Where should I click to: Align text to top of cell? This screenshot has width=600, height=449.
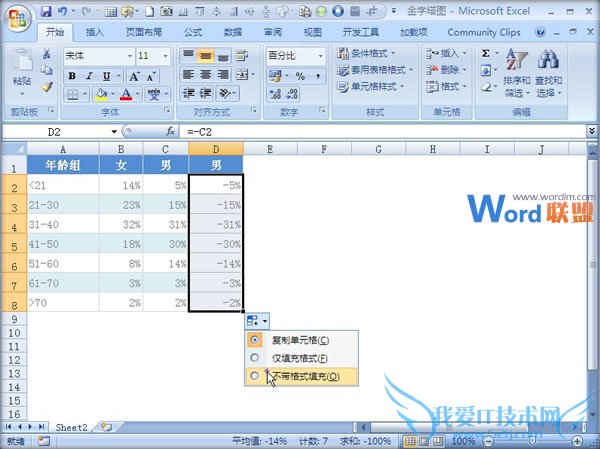188,56
